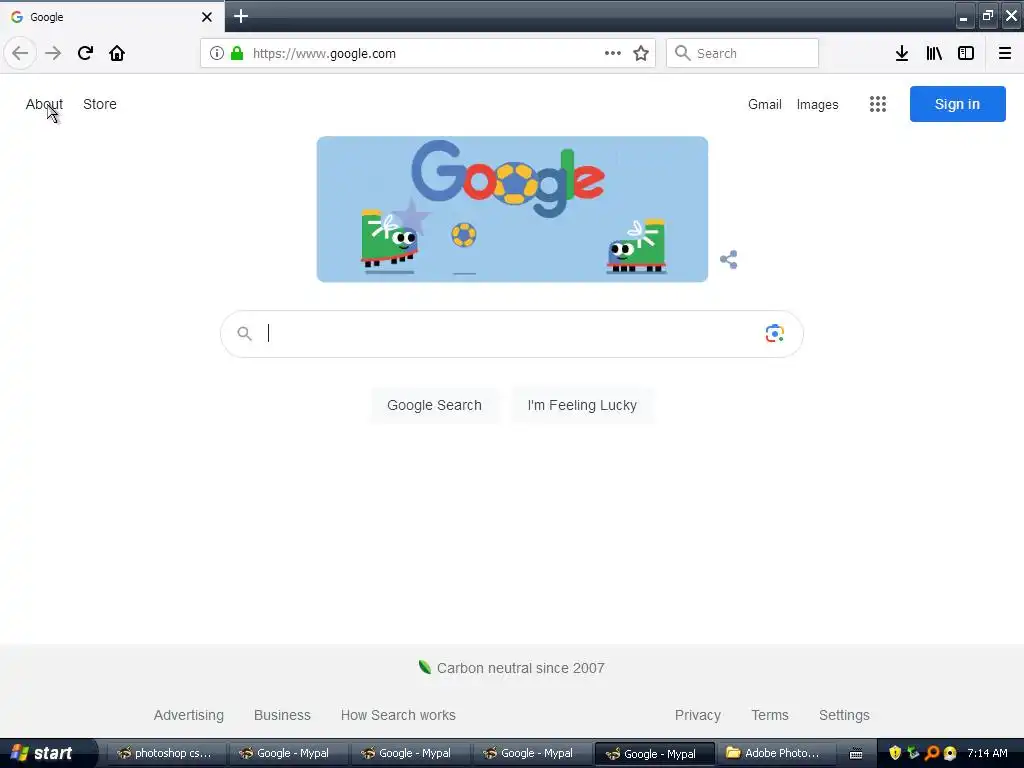
Task: Click the address bar URL
Action: pos(324,54)
